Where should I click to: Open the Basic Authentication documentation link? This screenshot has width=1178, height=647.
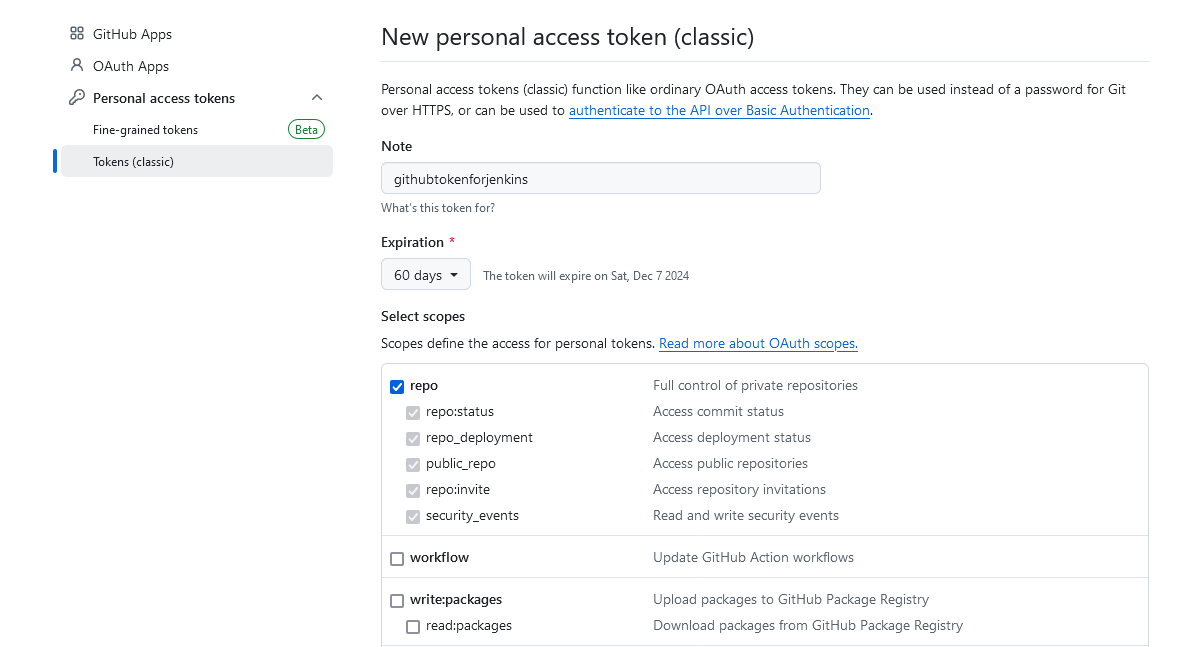[x=719, y=110]
